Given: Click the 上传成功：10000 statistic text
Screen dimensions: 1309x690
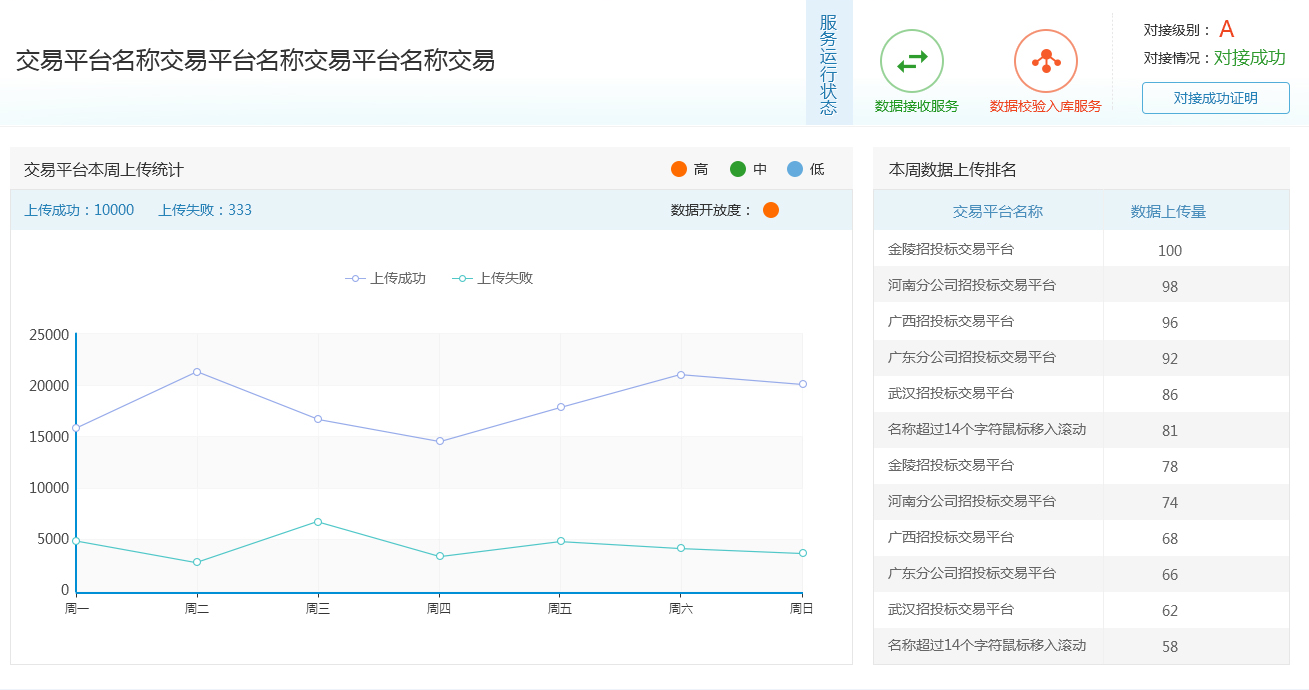Looking at the screenshot, I should pyautogui.click(x=79, y=210).
